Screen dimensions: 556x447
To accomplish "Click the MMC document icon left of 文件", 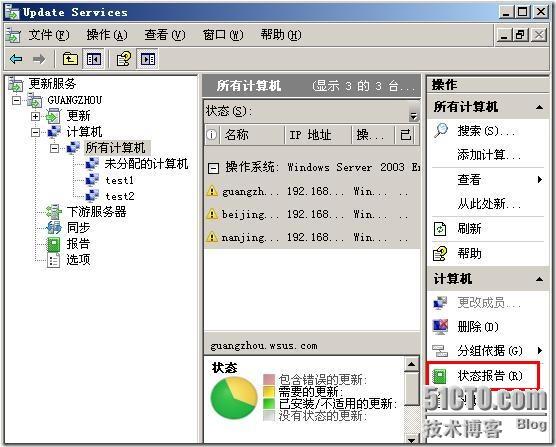I will (x=13, y=35).
